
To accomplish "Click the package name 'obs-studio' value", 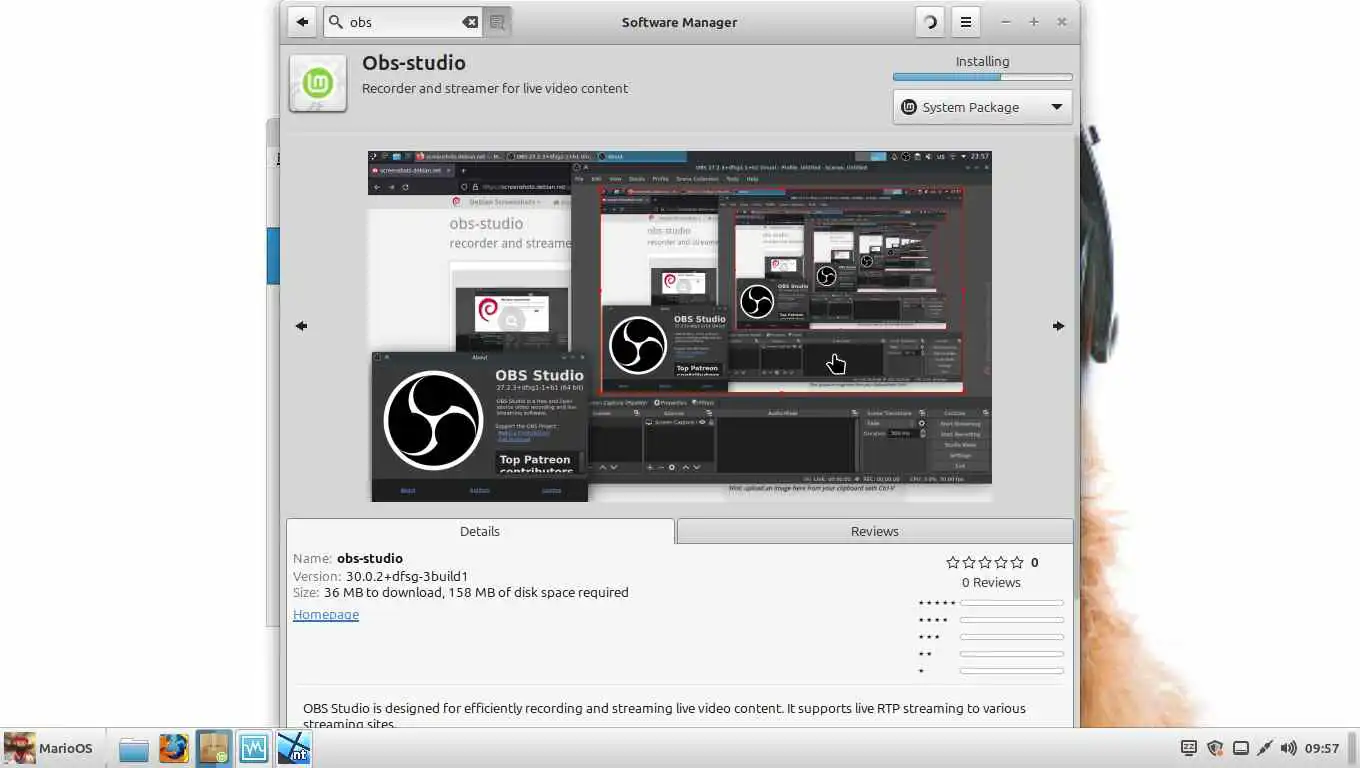I will click(370, 559).
